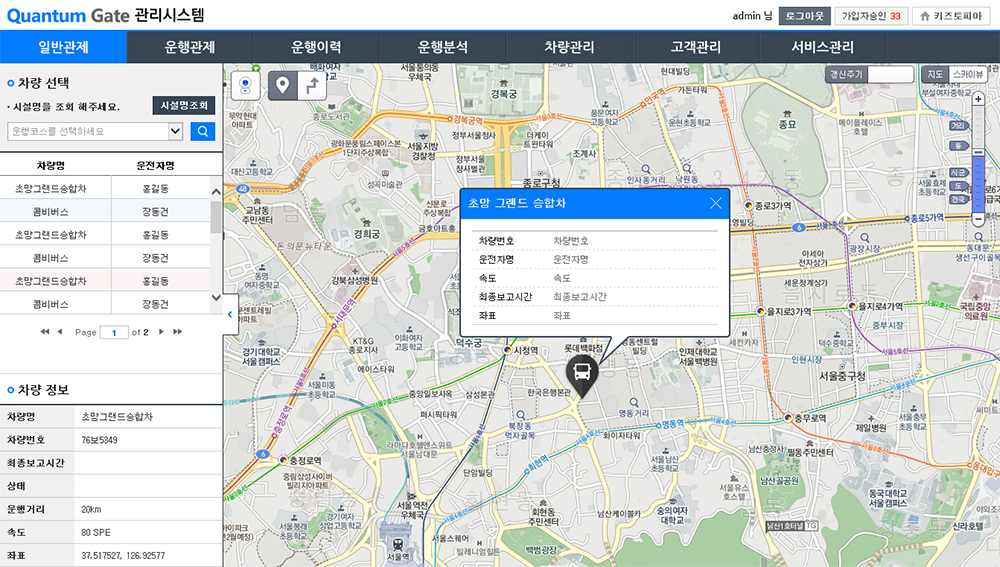Image resolution: width=1000 pixels, height=567 pixels.
Task: Open the 서비스관리 tab
Action: tap(822, 47)
